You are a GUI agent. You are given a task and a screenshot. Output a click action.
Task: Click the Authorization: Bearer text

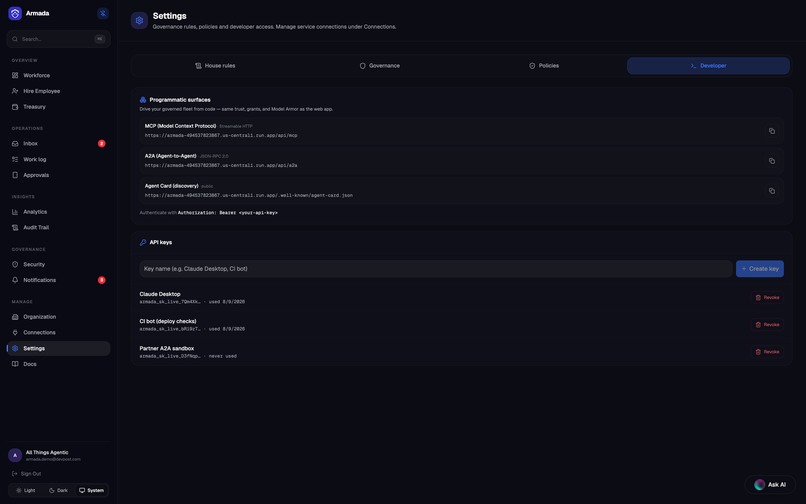coord(228,213)
